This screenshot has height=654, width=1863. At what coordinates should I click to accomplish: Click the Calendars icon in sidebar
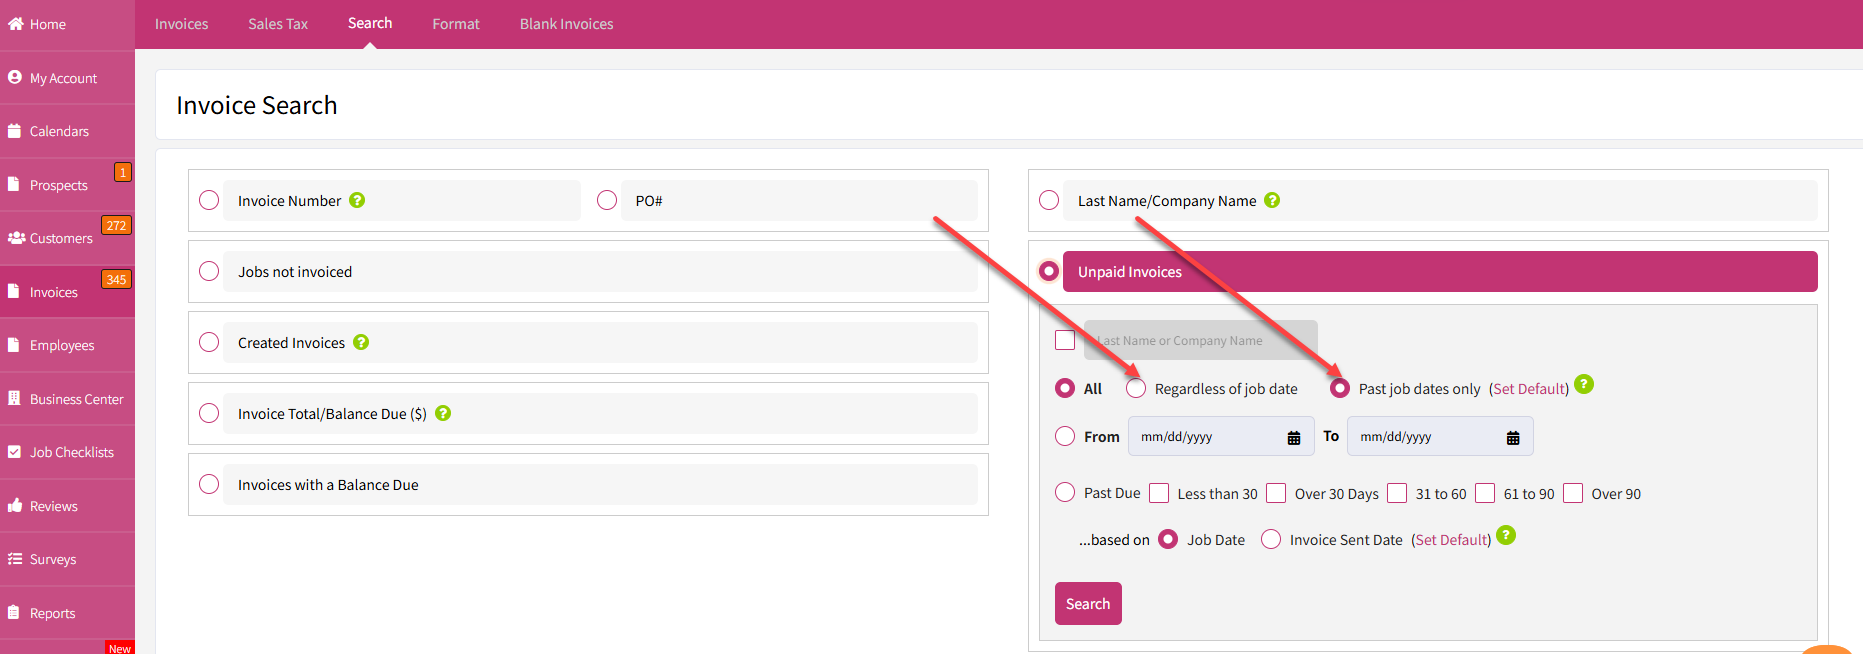(x=14, y=131)
